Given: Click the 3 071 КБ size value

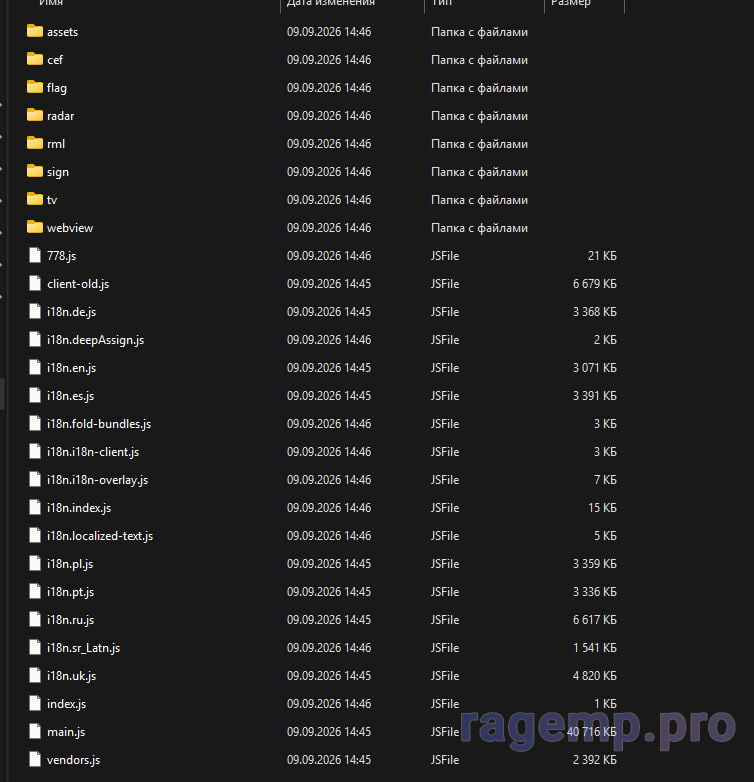Looking at the screenshot, I should (595, 368).
